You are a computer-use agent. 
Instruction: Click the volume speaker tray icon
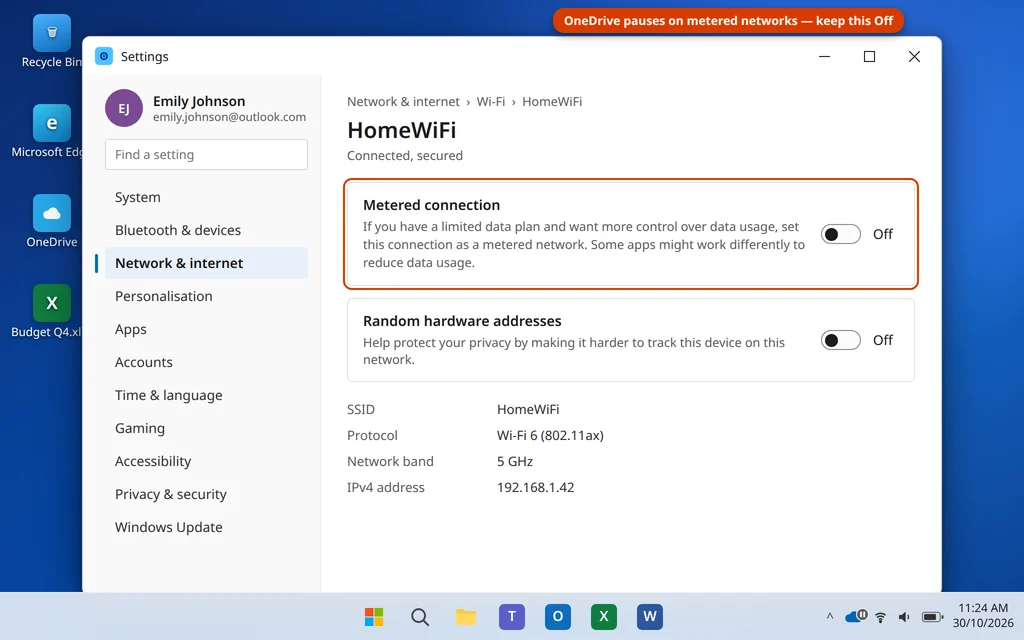click(x=904, y=616)
